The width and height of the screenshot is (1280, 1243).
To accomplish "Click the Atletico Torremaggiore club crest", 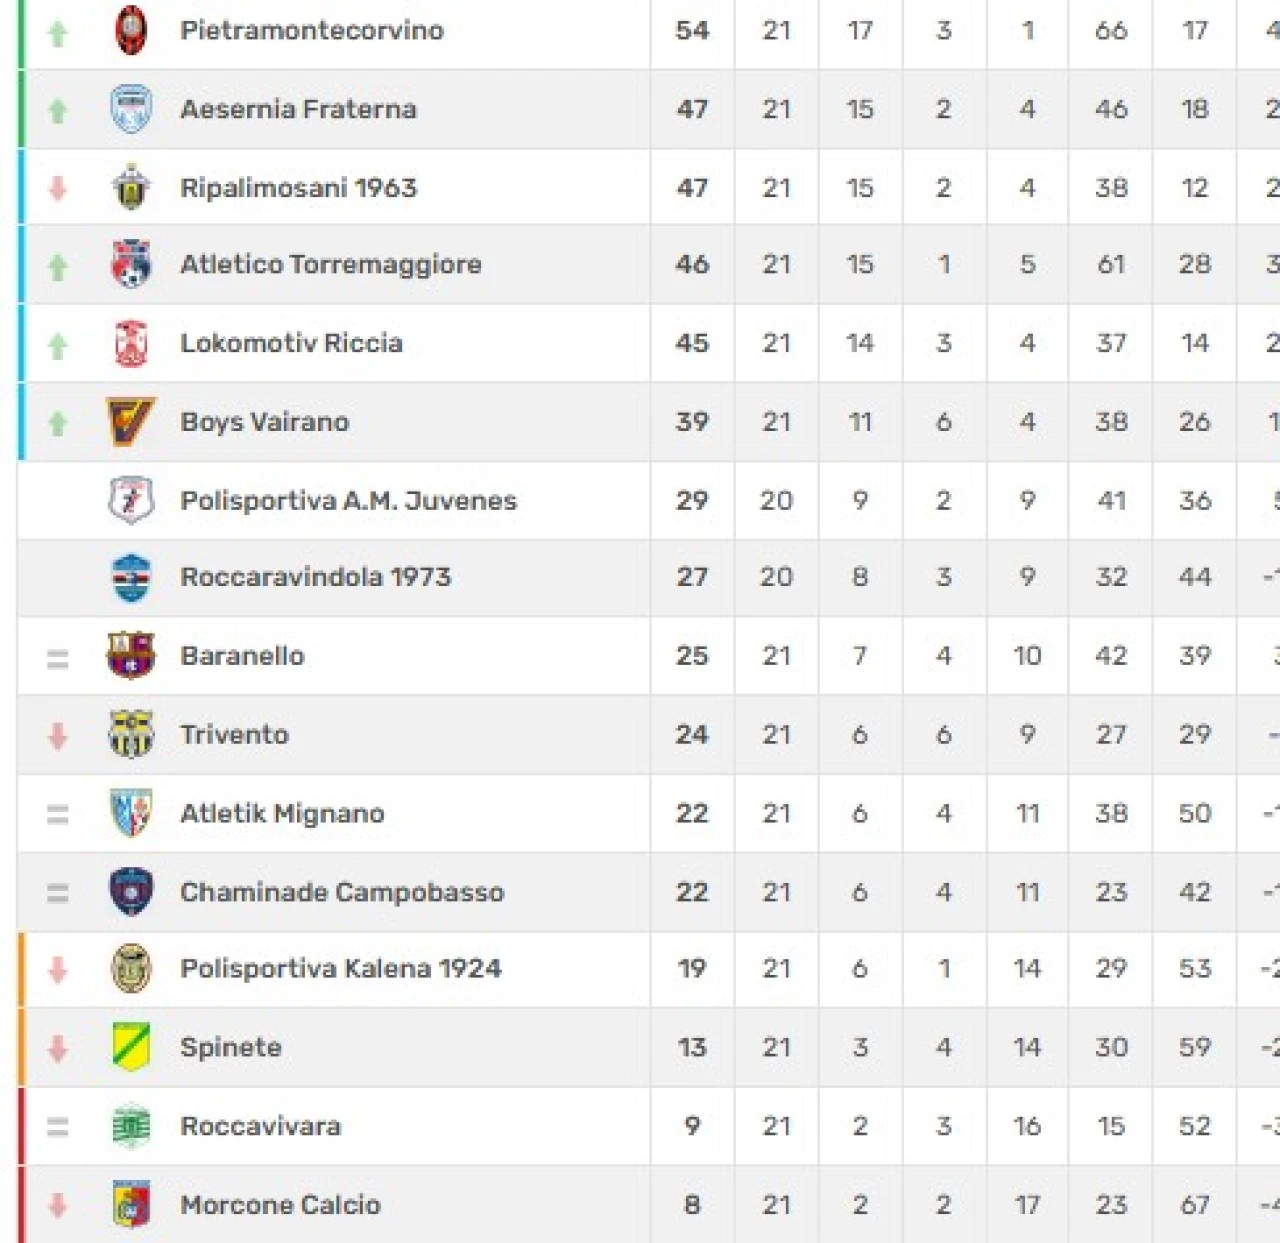I will point(131,264).
